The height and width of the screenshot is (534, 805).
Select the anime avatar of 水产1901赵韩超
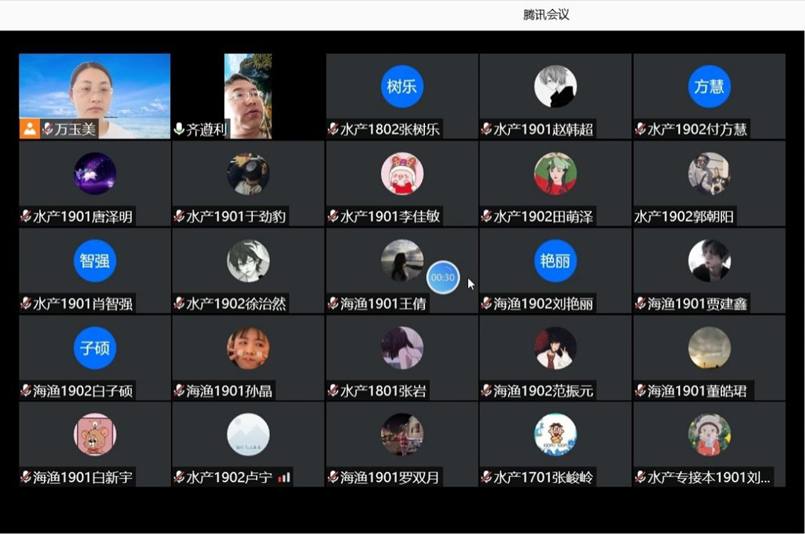(x=555, y=86)
